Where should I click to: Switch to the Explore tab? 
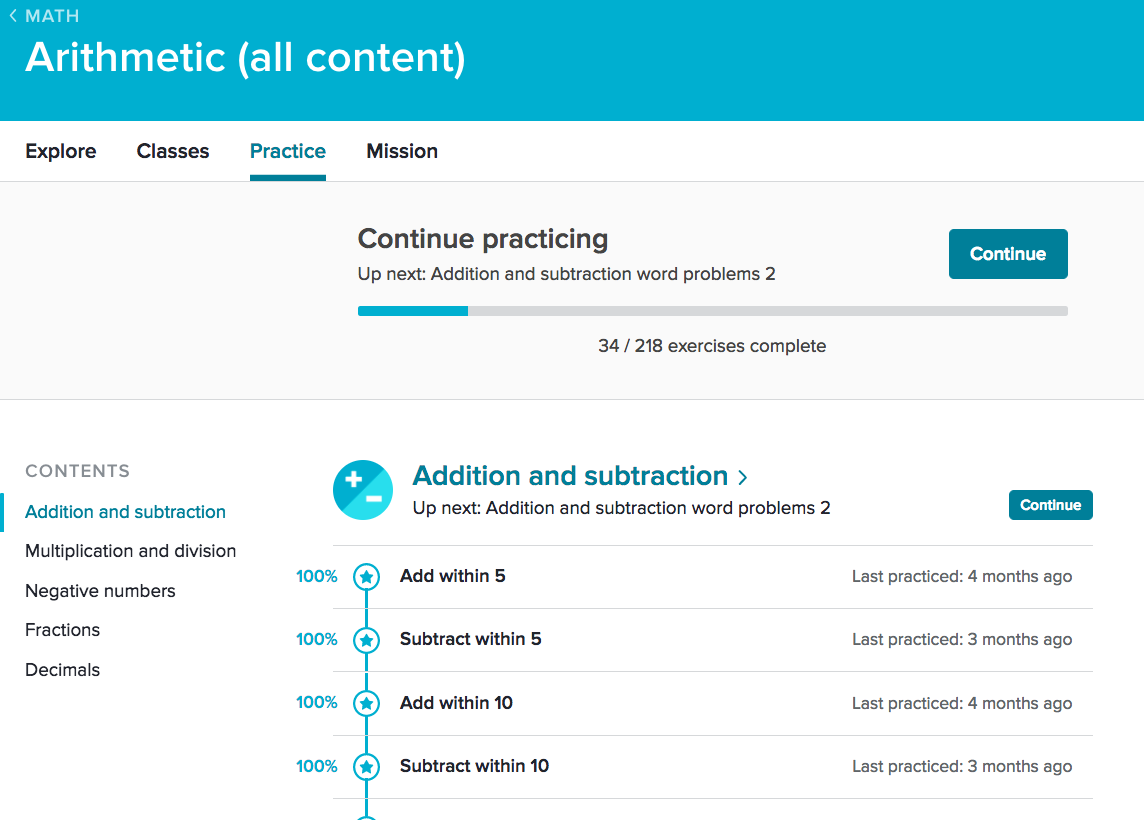(x=61, y=151)
